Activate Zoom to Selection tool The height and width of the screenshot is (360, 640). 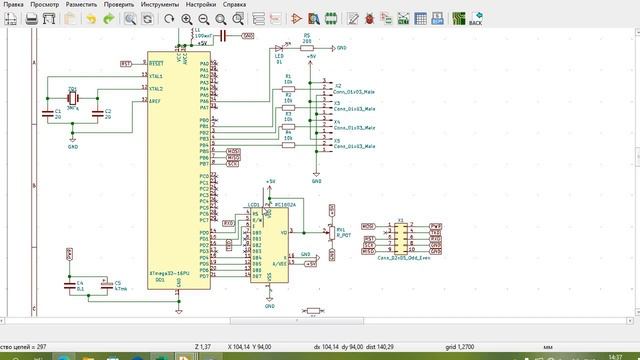[x=238, y=19]
